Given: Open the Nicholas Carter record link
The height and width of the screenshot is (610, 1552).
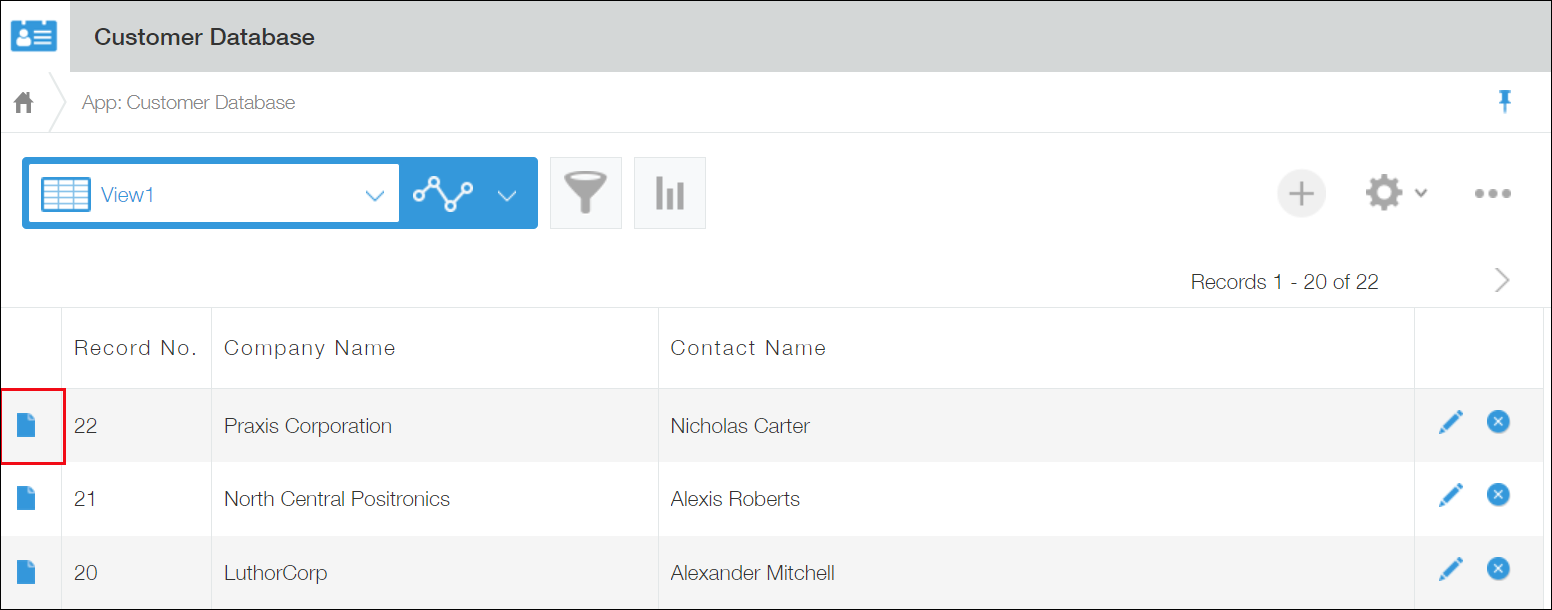Looking at the screenshot, I should click(x=740, y=425).
